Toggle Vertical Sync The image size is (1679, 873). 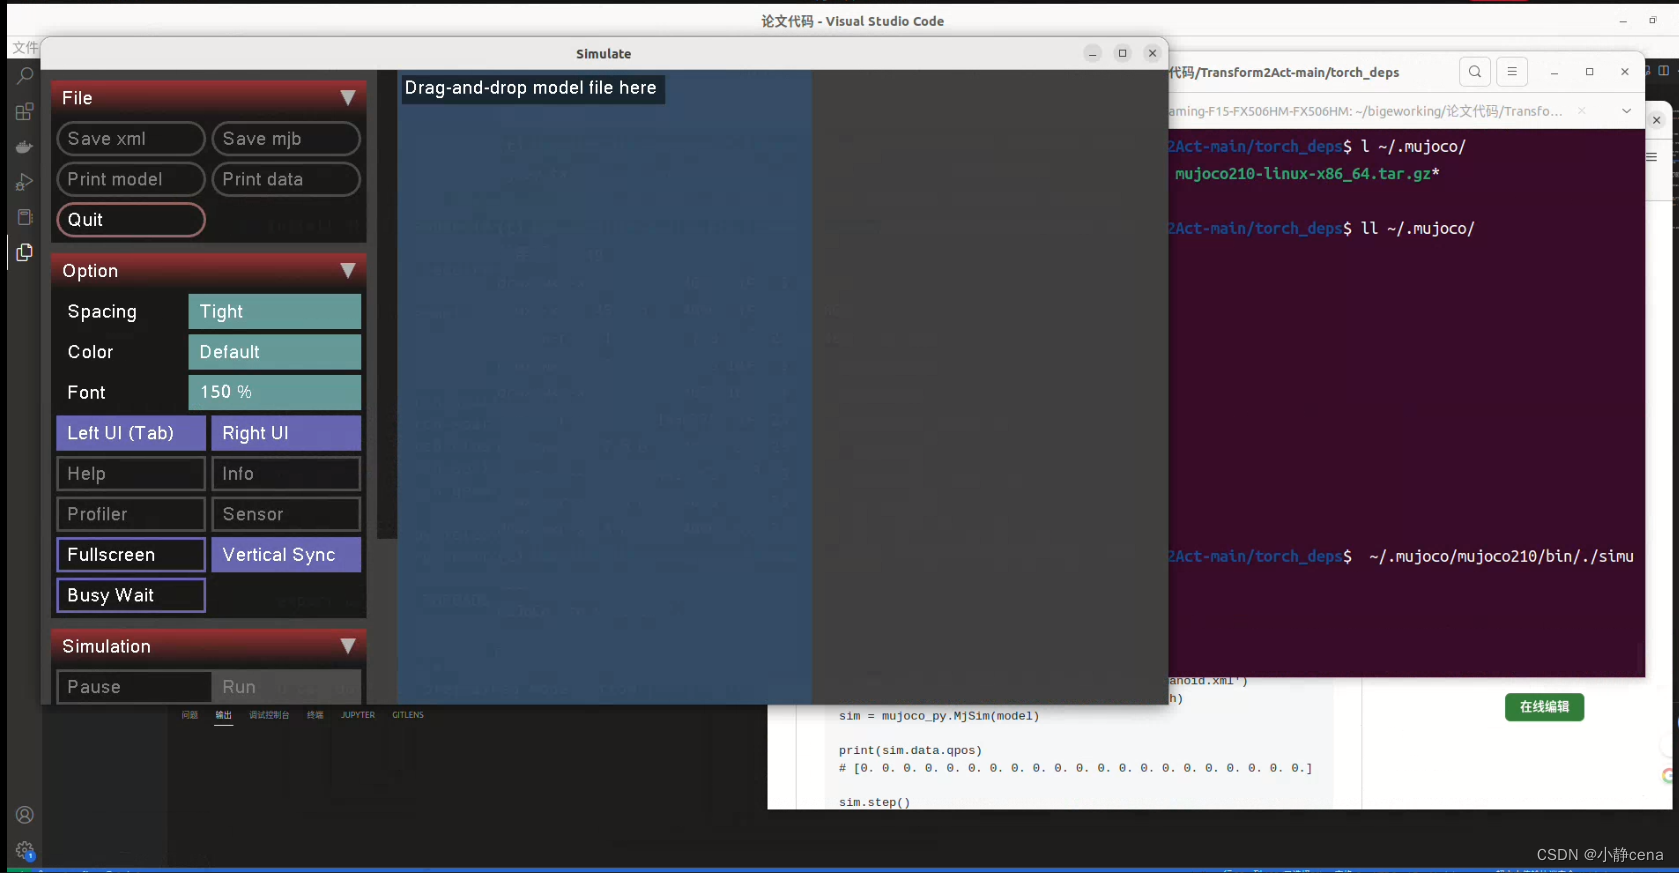(286, 555)
